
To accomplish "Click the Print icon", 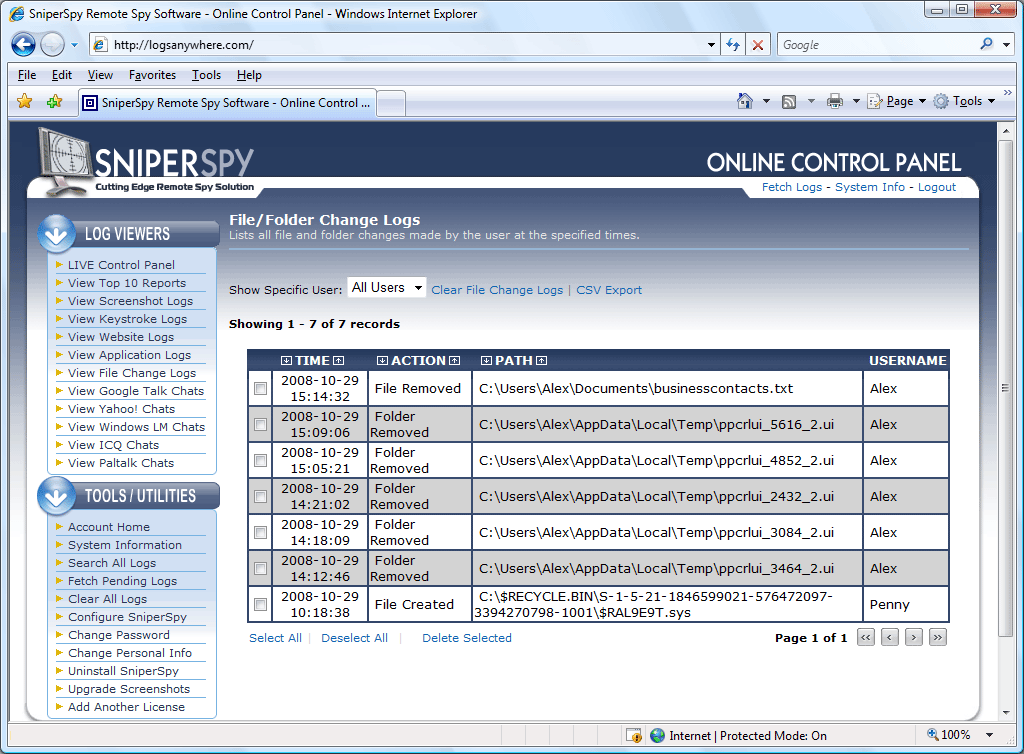I will coord(835,101).
